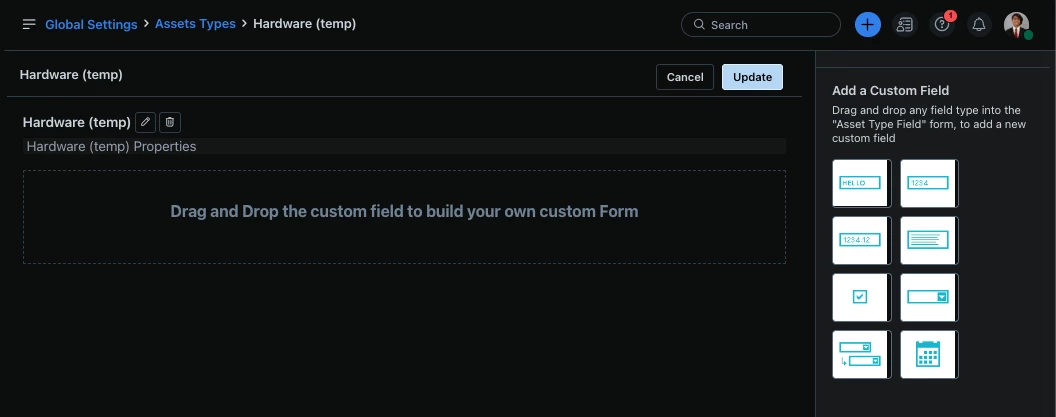Open the notifications bell

pyautogui.click(x=979, y=25)
